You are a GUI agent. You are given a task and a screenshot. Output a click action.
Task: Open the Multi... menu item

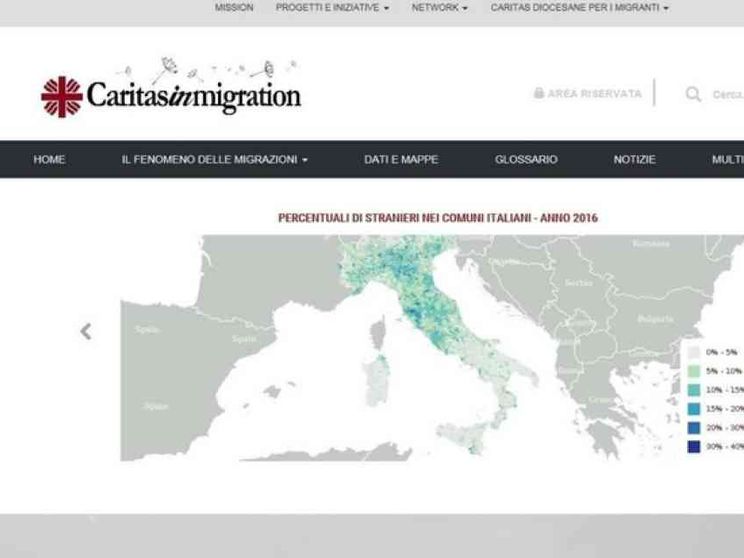(727, 159)
